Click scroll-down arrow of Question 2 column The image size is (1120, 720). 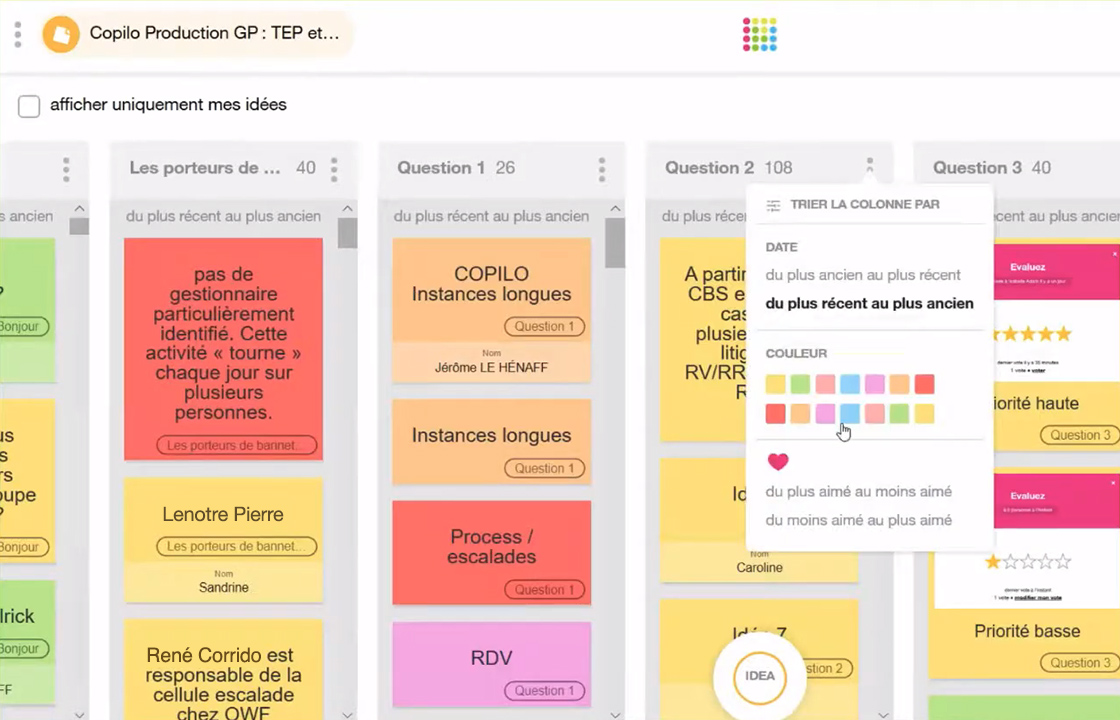tap(883, 714)
